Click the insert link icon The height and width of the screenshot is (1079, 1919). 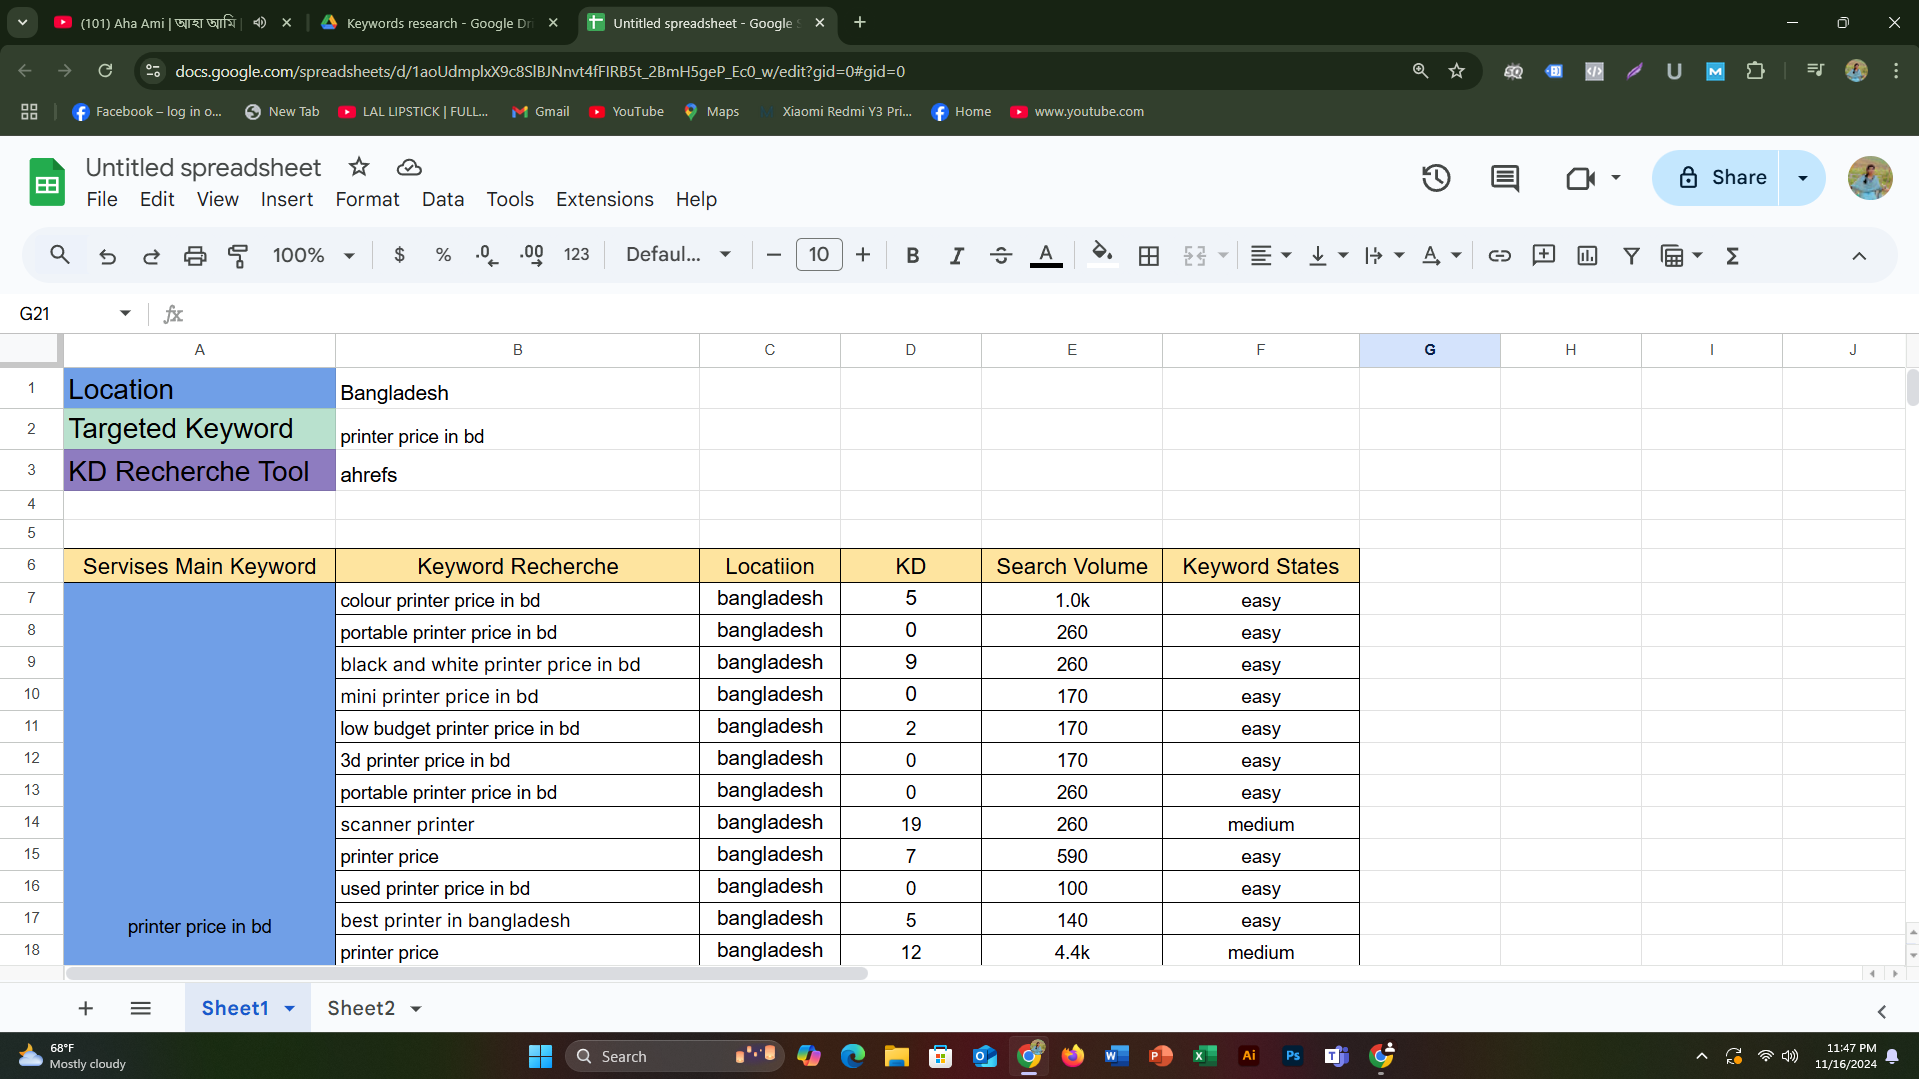pos(1499,256)
